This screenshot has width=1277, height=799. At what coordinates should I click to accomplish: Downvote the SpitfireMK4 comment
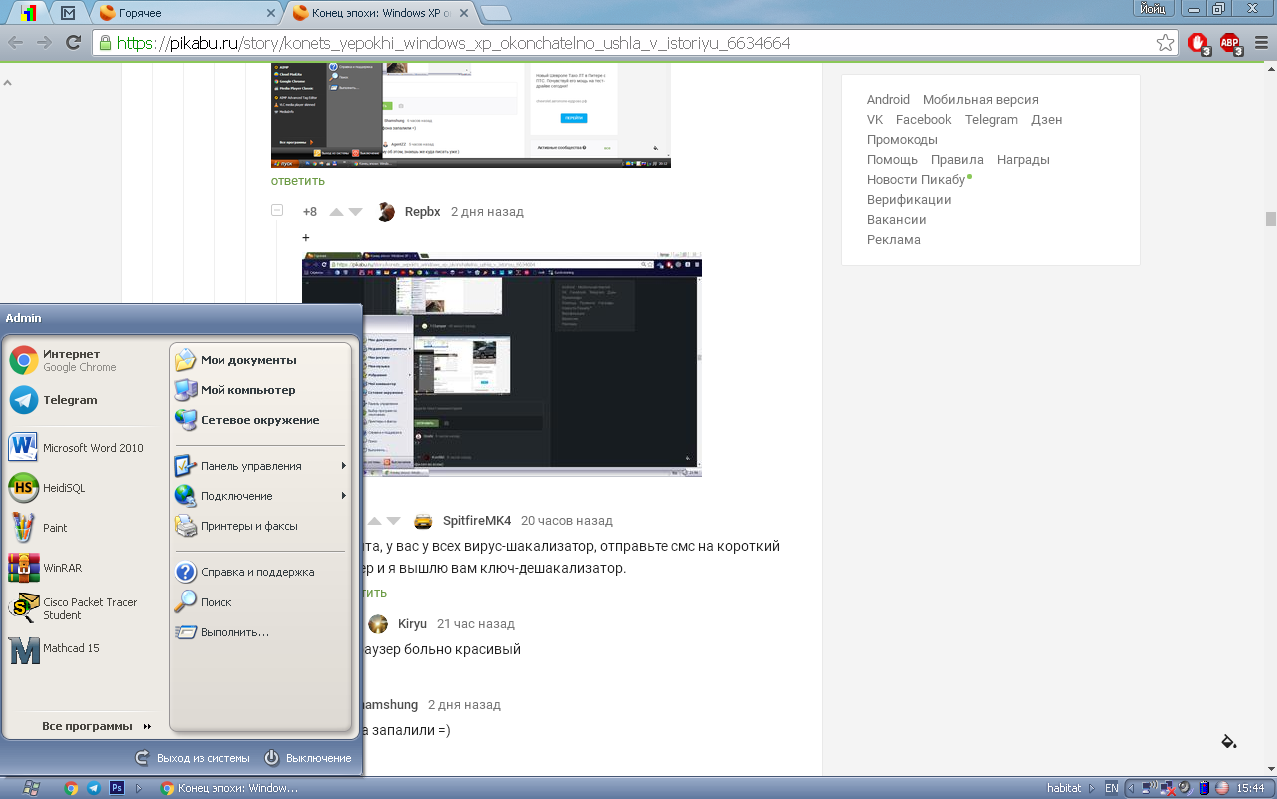393,521
